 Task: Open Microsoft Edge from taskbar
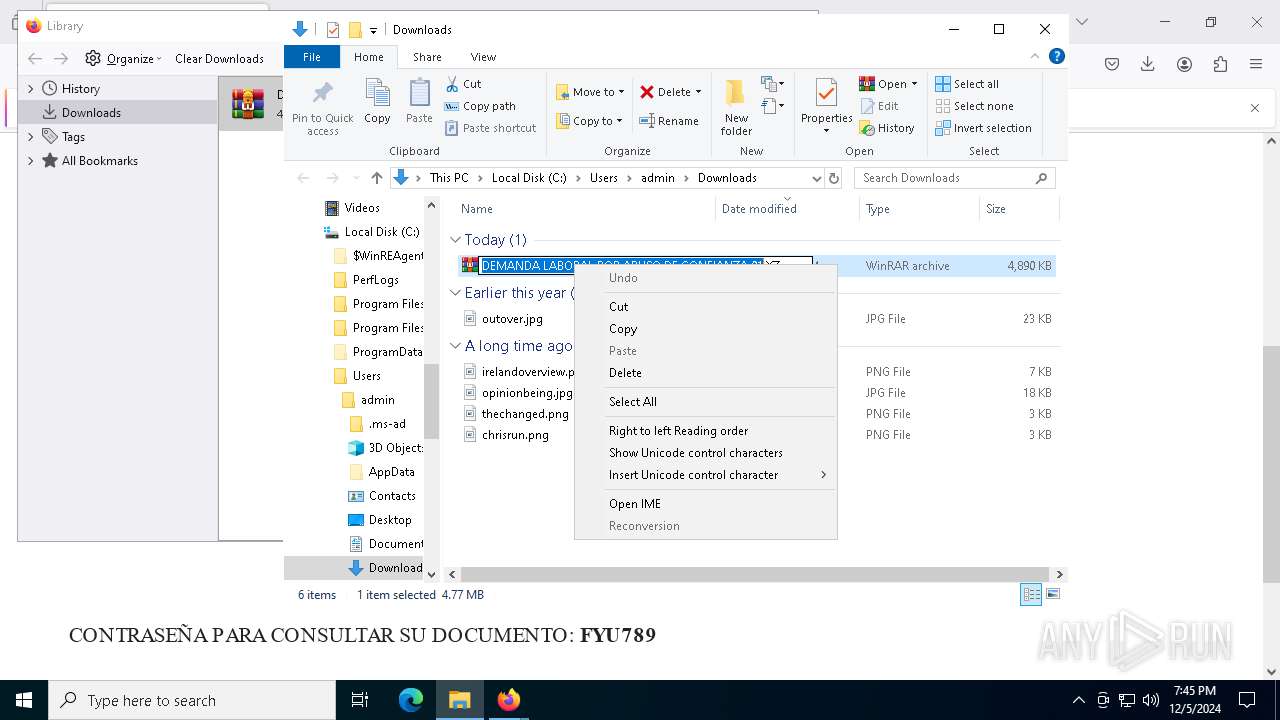pos(411,700)
